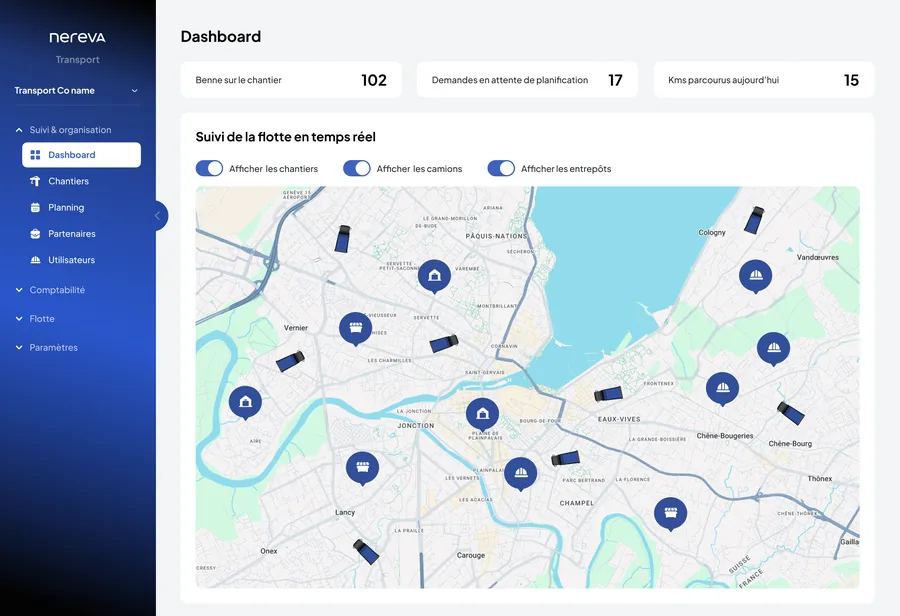Click the Dashboard page heading
900x616 pixels.
tap(221, 37)
